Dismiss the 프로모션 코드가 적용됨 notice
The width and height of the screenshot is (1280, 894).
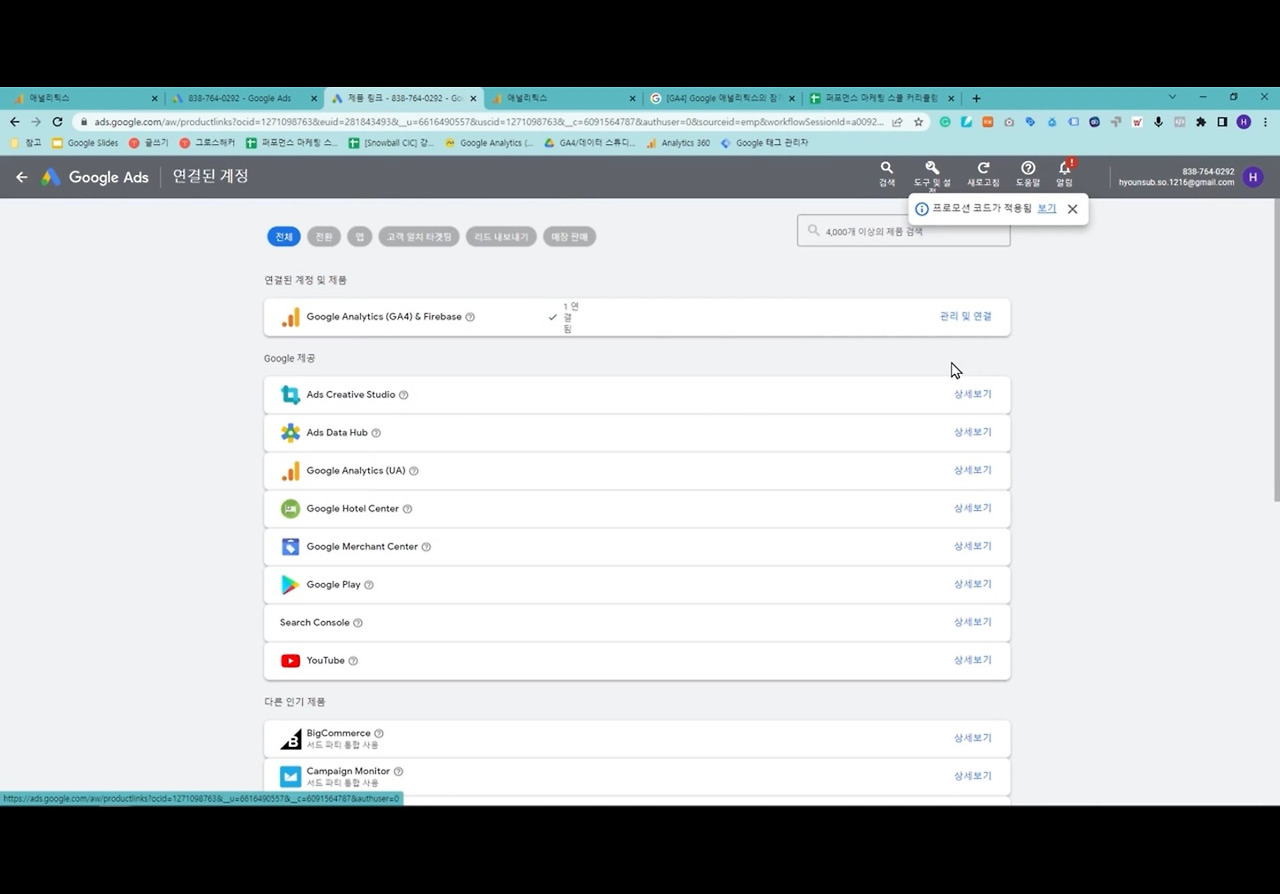(x=1072, y=209)
